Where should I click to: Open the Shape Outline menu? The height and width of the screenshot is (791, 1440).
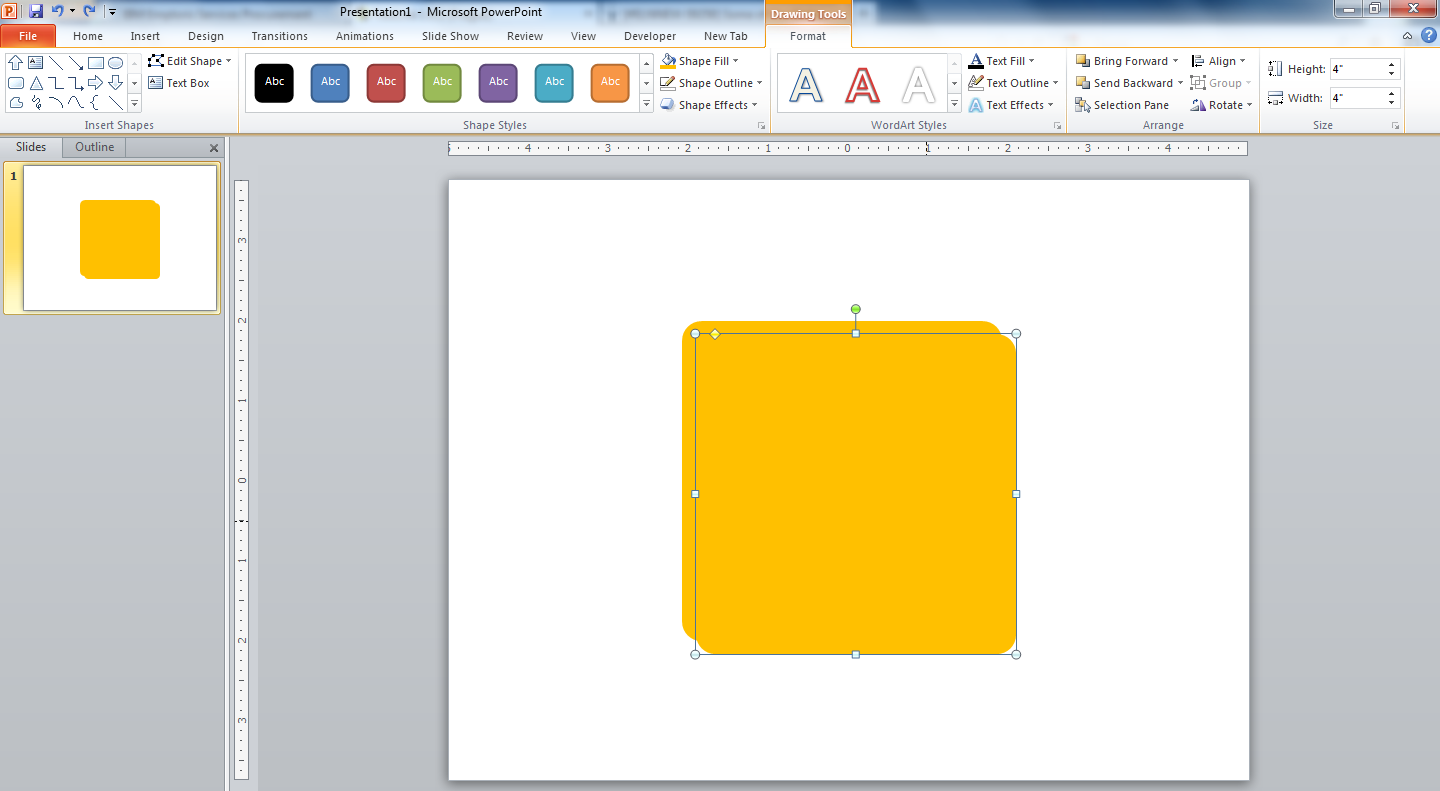click(x=712, y=83)
